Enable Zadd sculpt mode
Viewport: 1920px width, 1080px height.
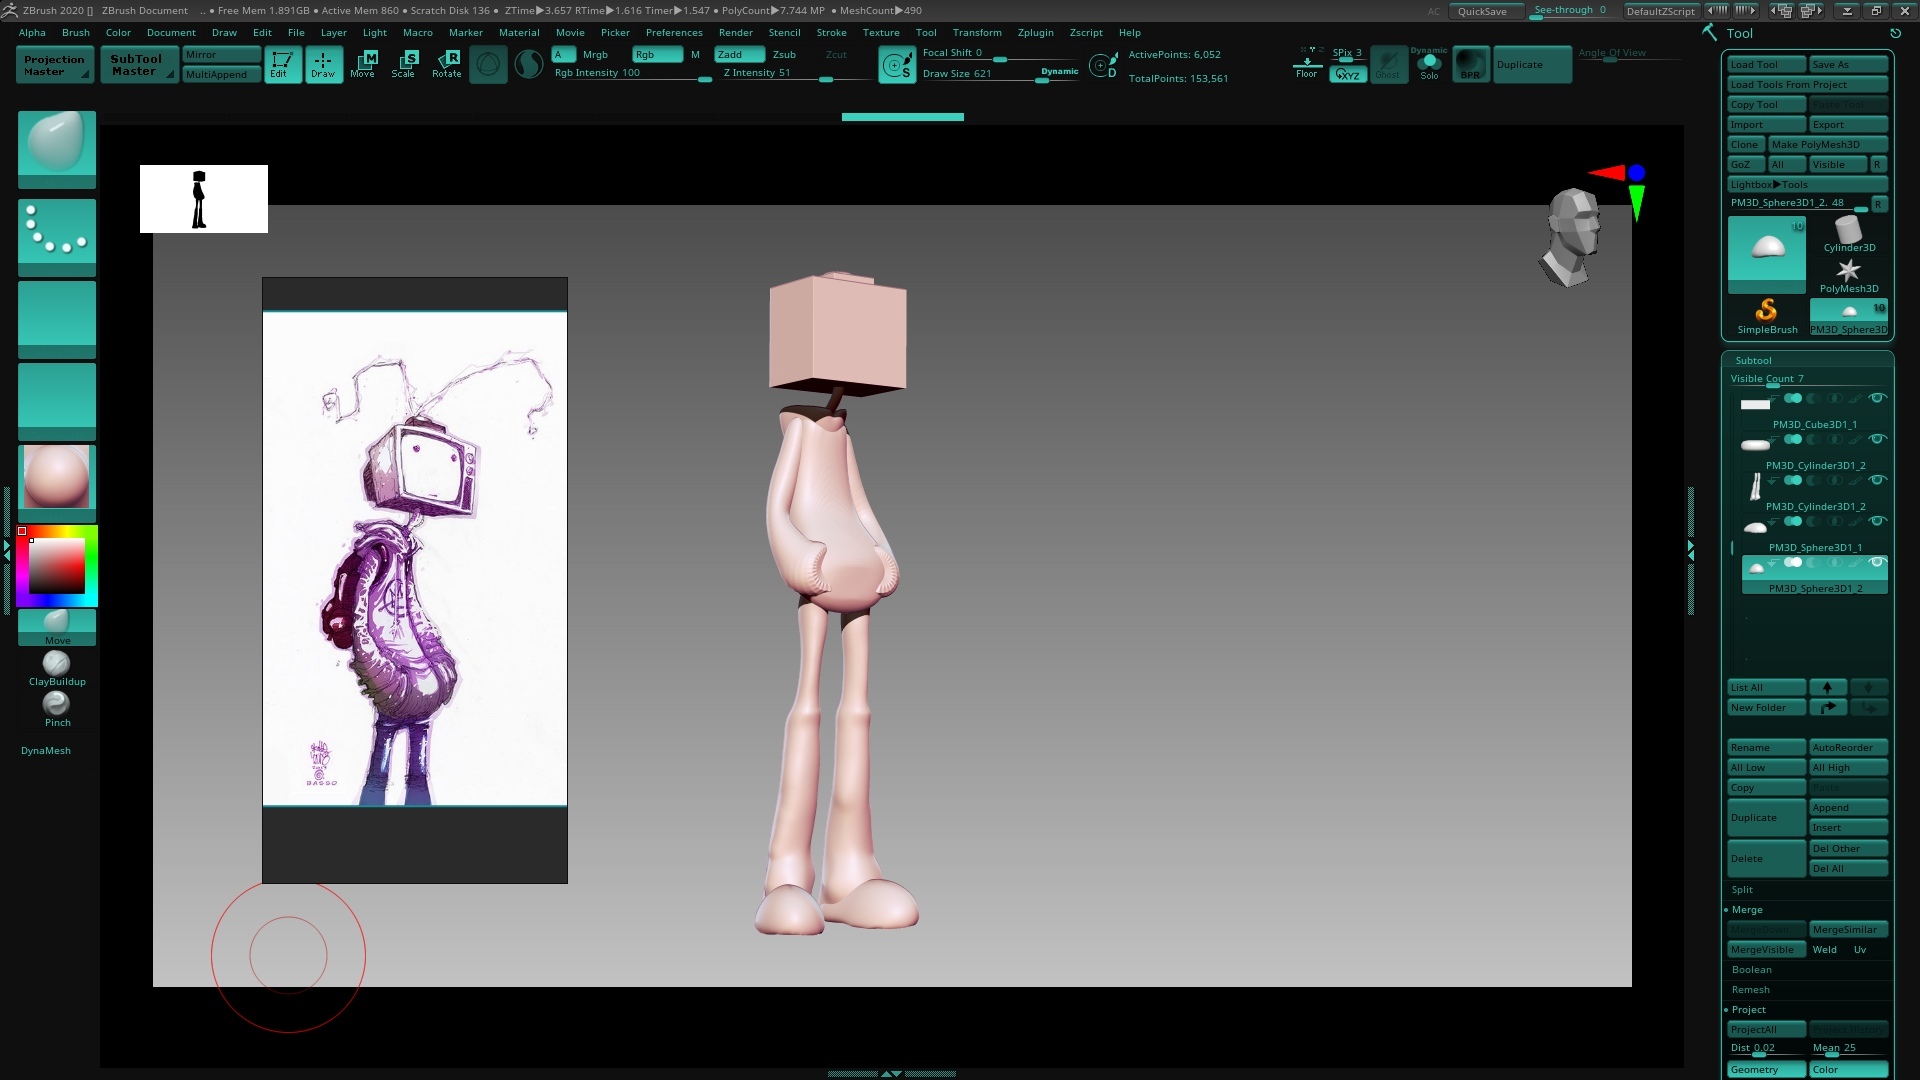point(739,55)
